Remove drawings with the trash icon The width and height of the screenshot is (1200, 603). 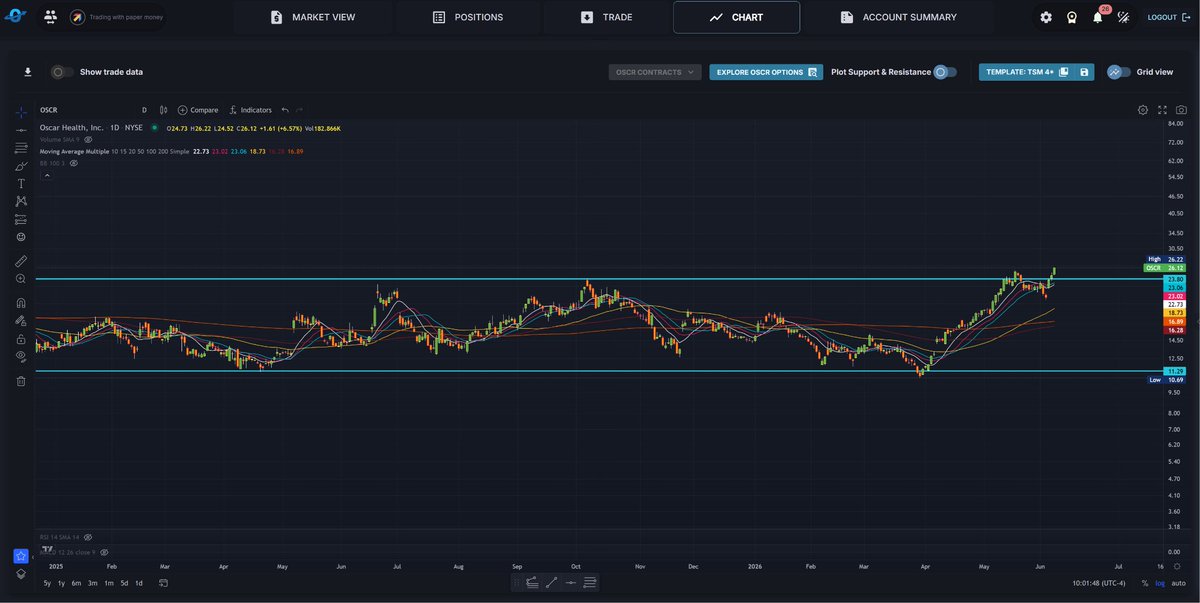(21, 381)
